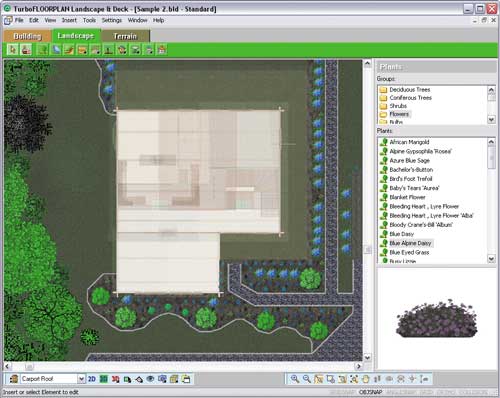
Task: Click the last icon of the bottom-left view toolbar
Action: 186,379
